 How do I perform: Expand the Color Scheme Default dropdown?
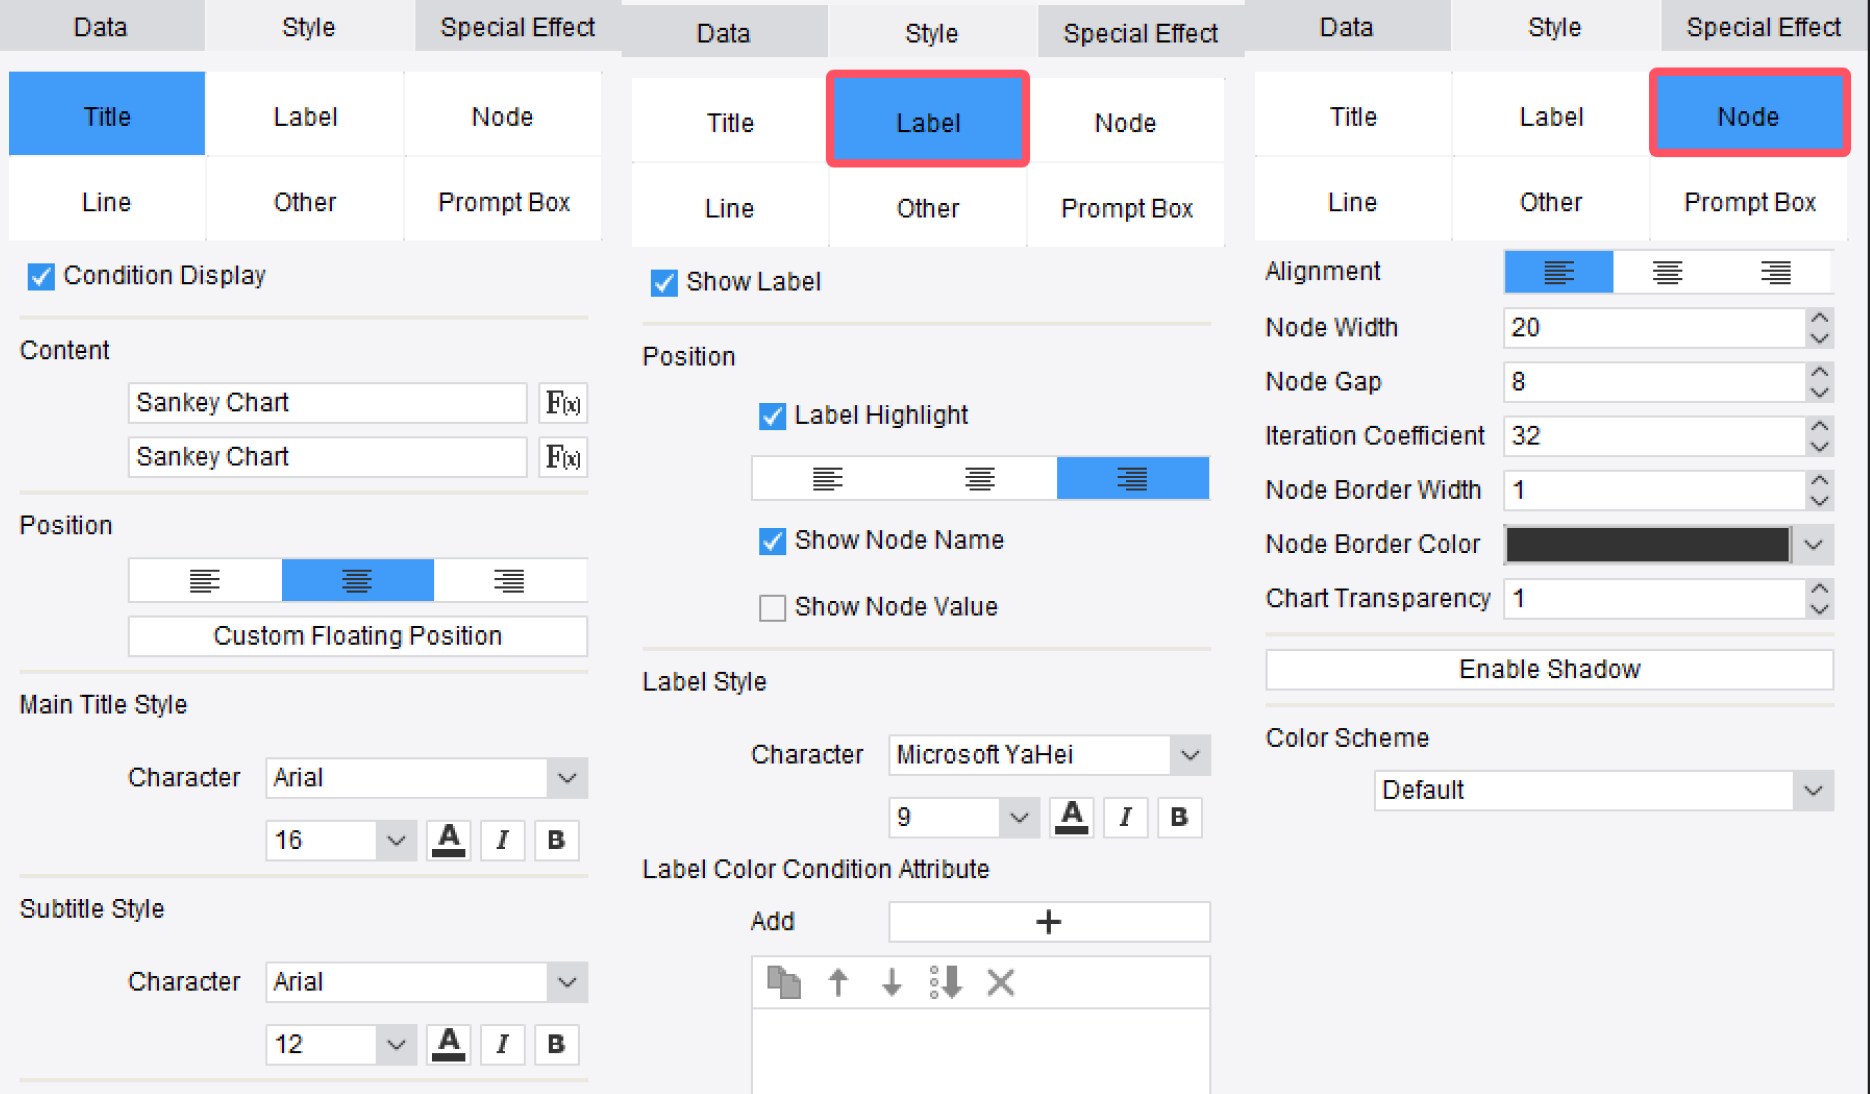pos(1812,791)
